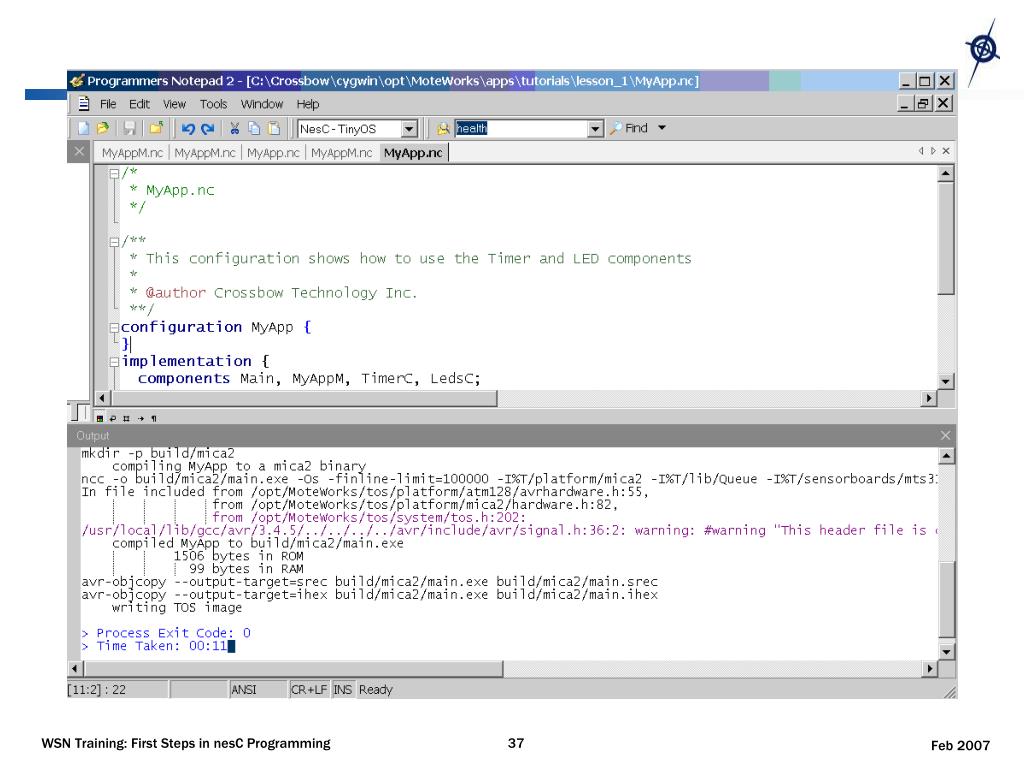1024x768 pixels.
Task: Click the Output panel's up scroll arrow
Action: point(946,455)
